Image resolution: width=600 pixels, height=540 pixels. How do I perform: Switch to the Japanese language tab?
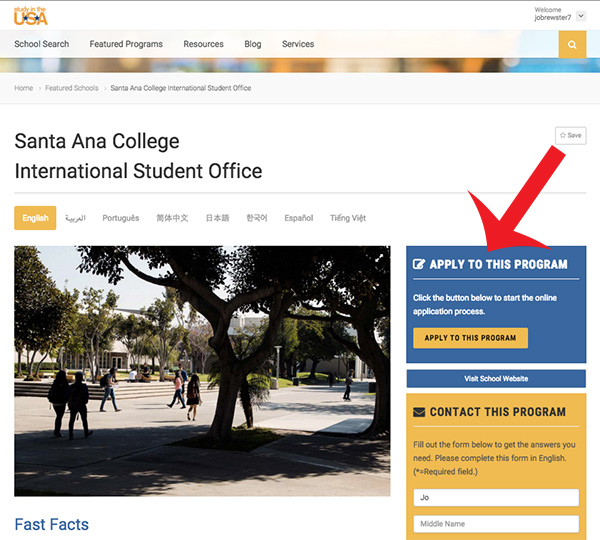[217, 218]
